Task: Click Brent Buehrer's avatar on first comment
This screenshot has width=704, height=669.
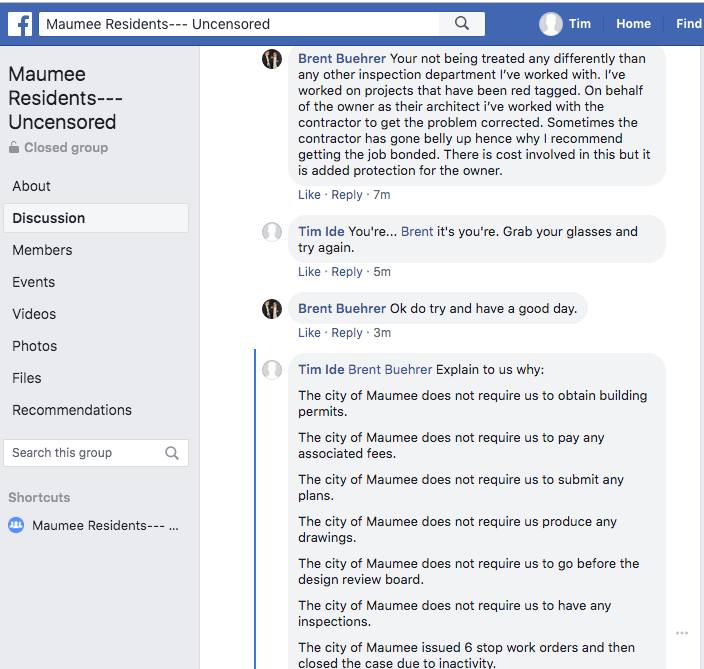Action: click(x=272, y=59)
